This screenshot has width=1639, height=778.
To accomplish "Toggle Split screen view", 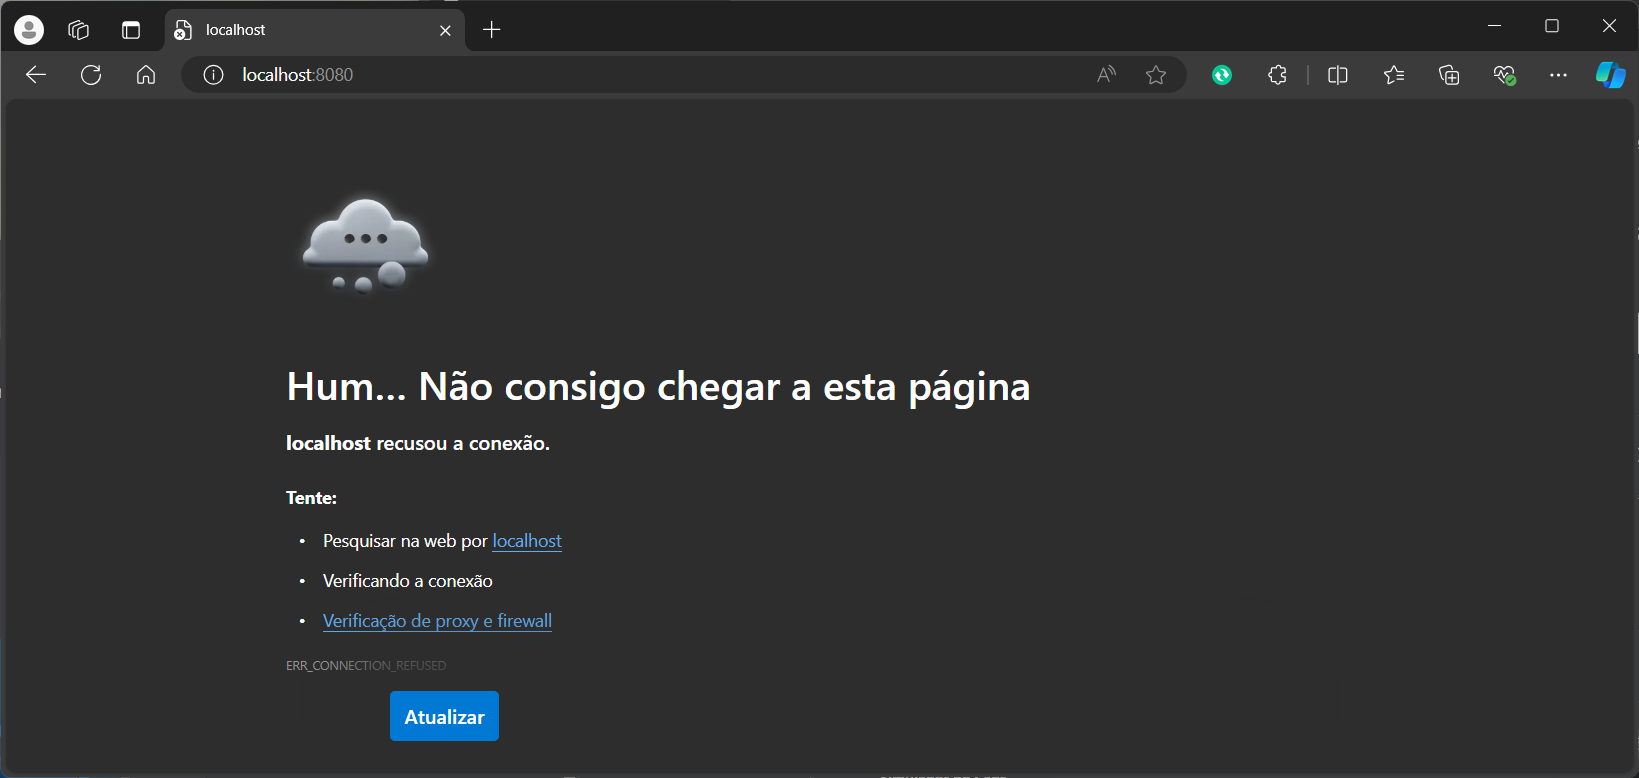I will click(1338, 75).
